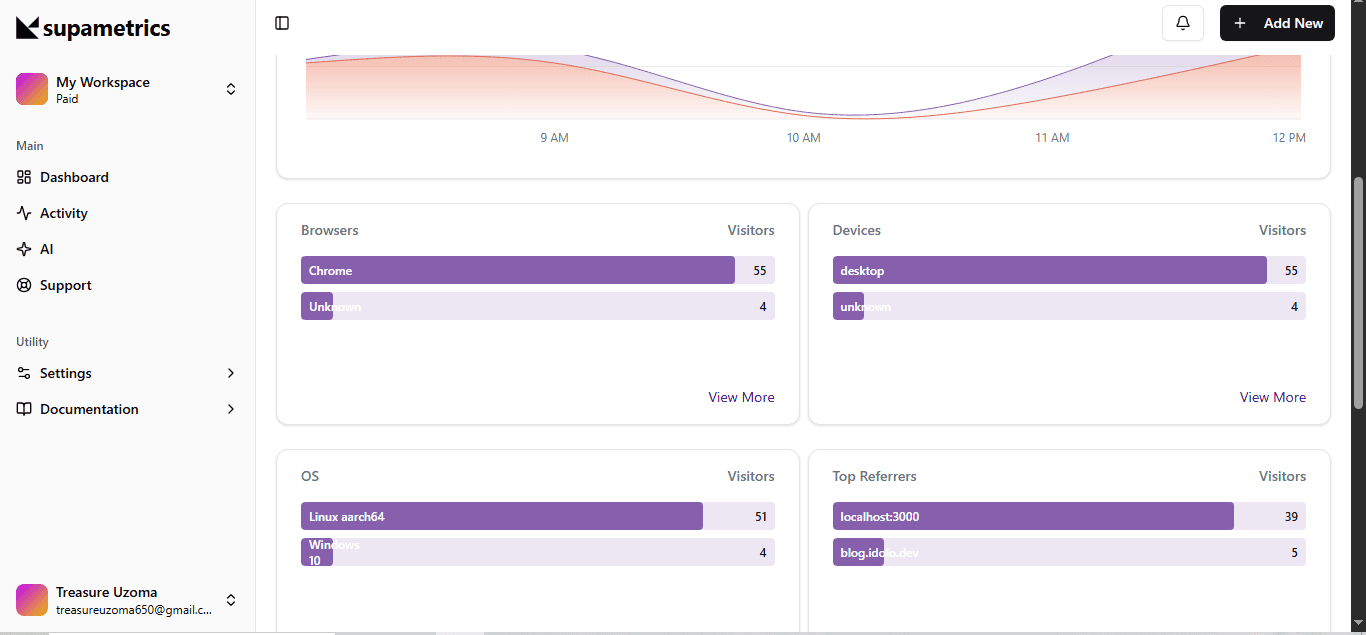Viewport: 1366px width, 635px height.
Task: Select the desktop bar in Devices
Action: click(x=1049, y=270)
